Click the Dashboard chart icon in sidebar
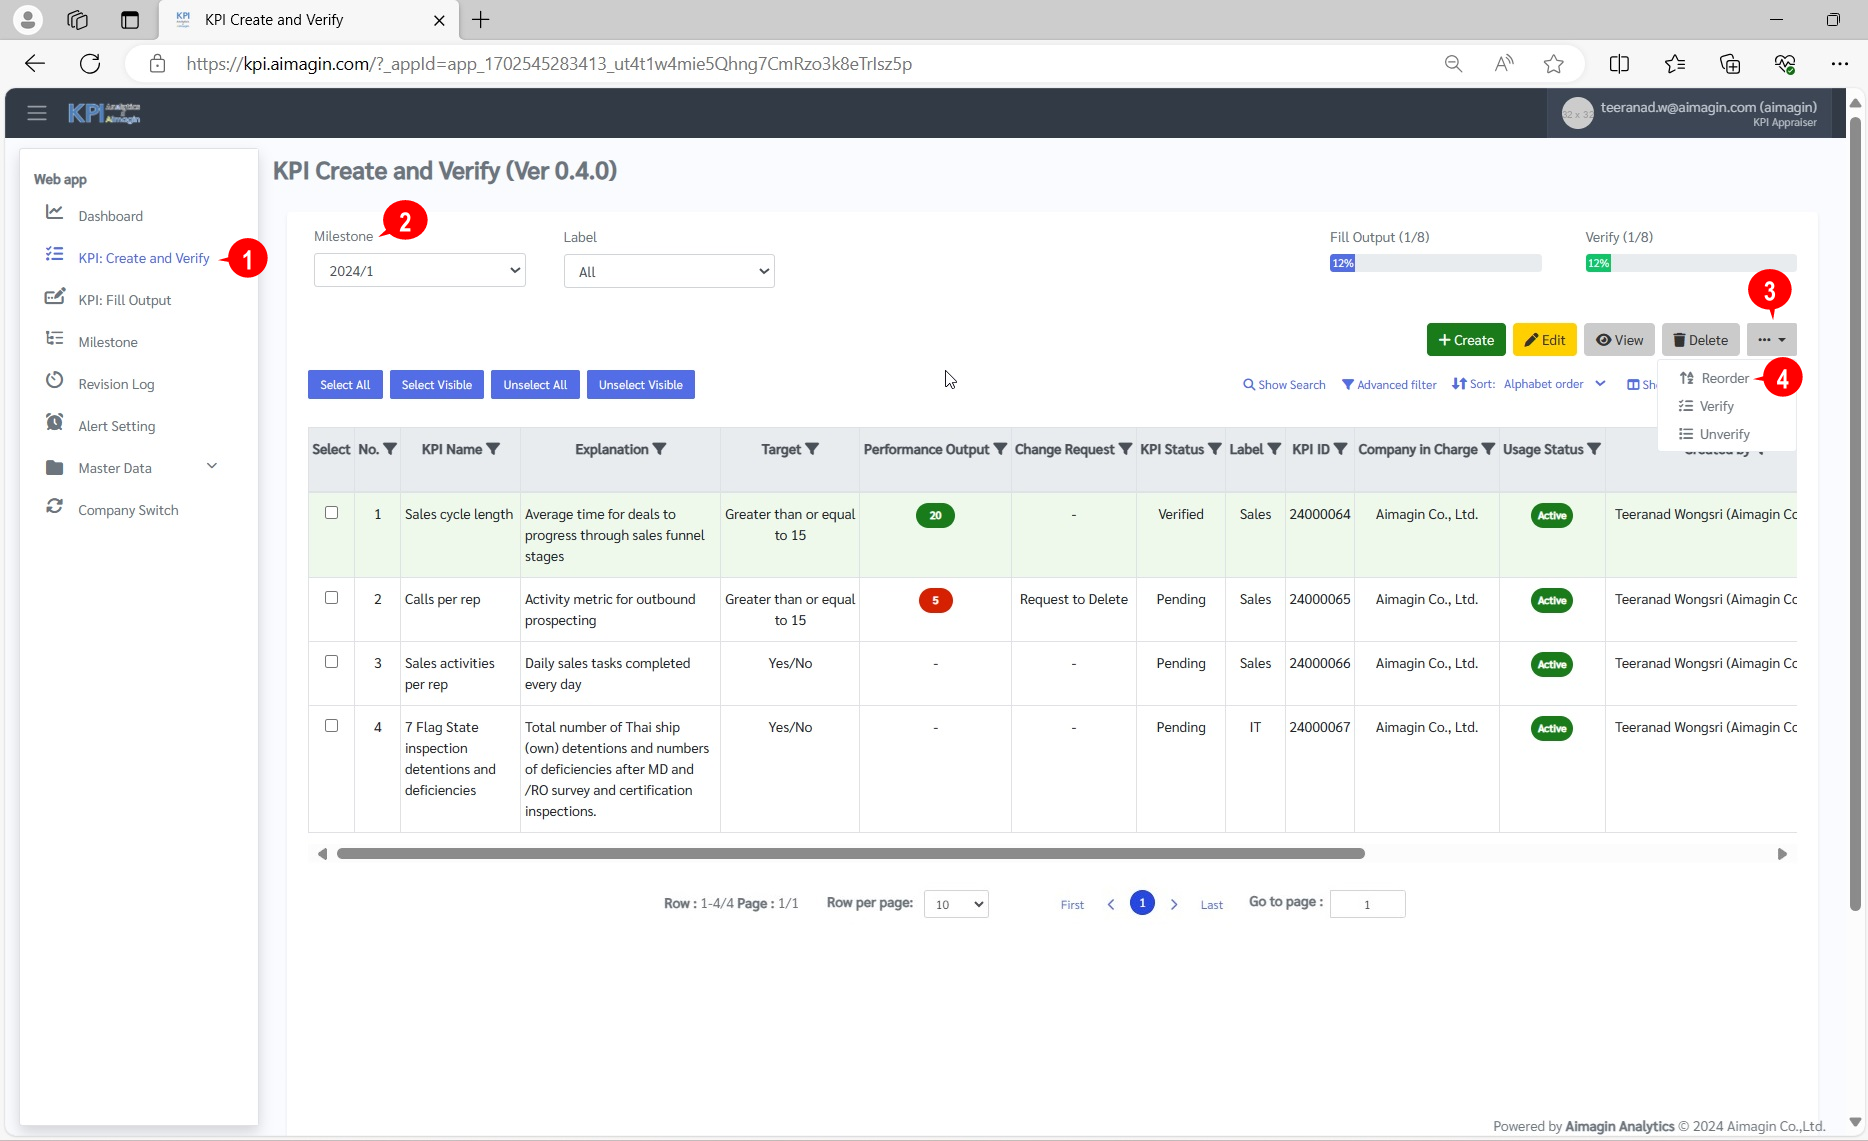 pos(55,213)
